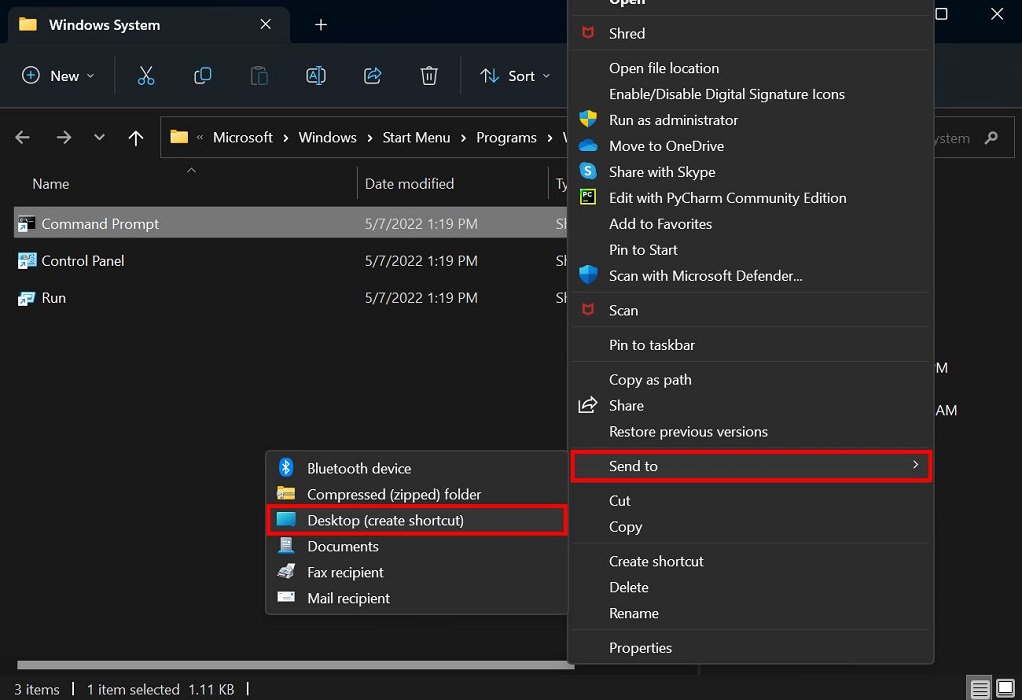This screenshot has width=1022, height=700.
Task: Choose Edit with PyCharm Community Edition
Action: pyautogui.click(x=751, y=197)
